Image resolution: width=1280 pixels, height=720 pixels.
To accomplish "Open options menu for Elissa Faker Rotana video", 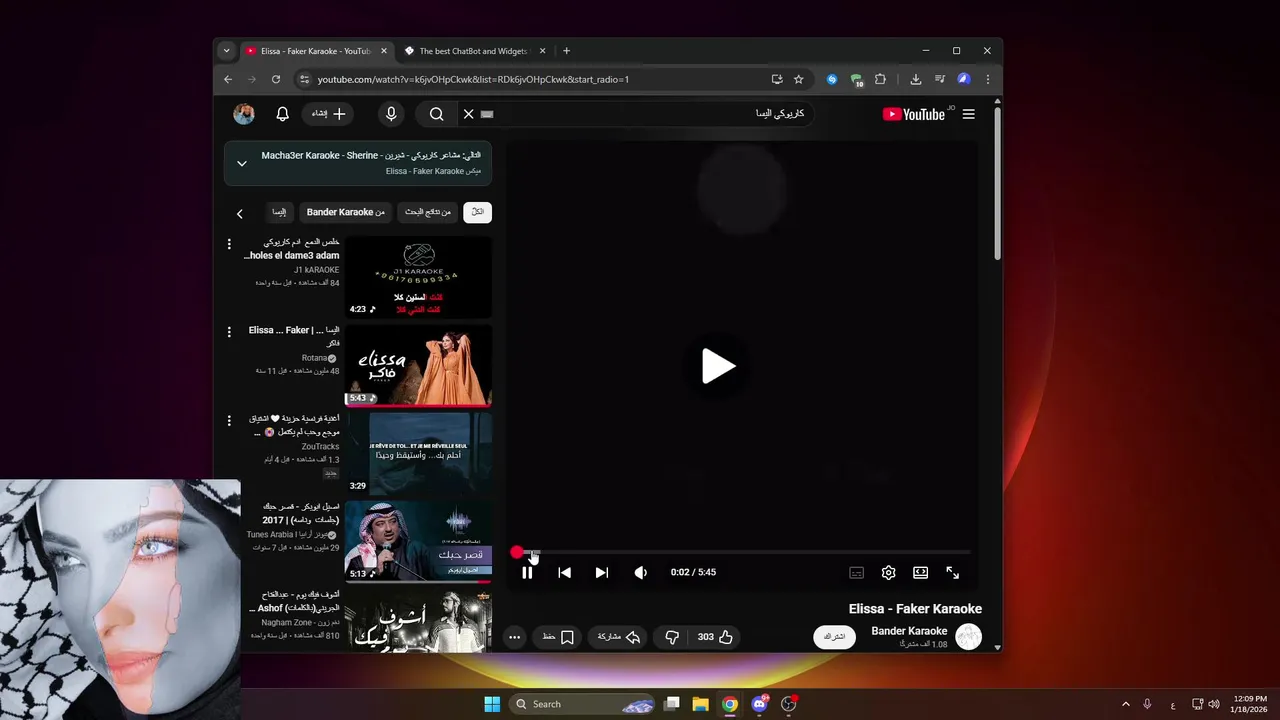I will click(229, 332).
